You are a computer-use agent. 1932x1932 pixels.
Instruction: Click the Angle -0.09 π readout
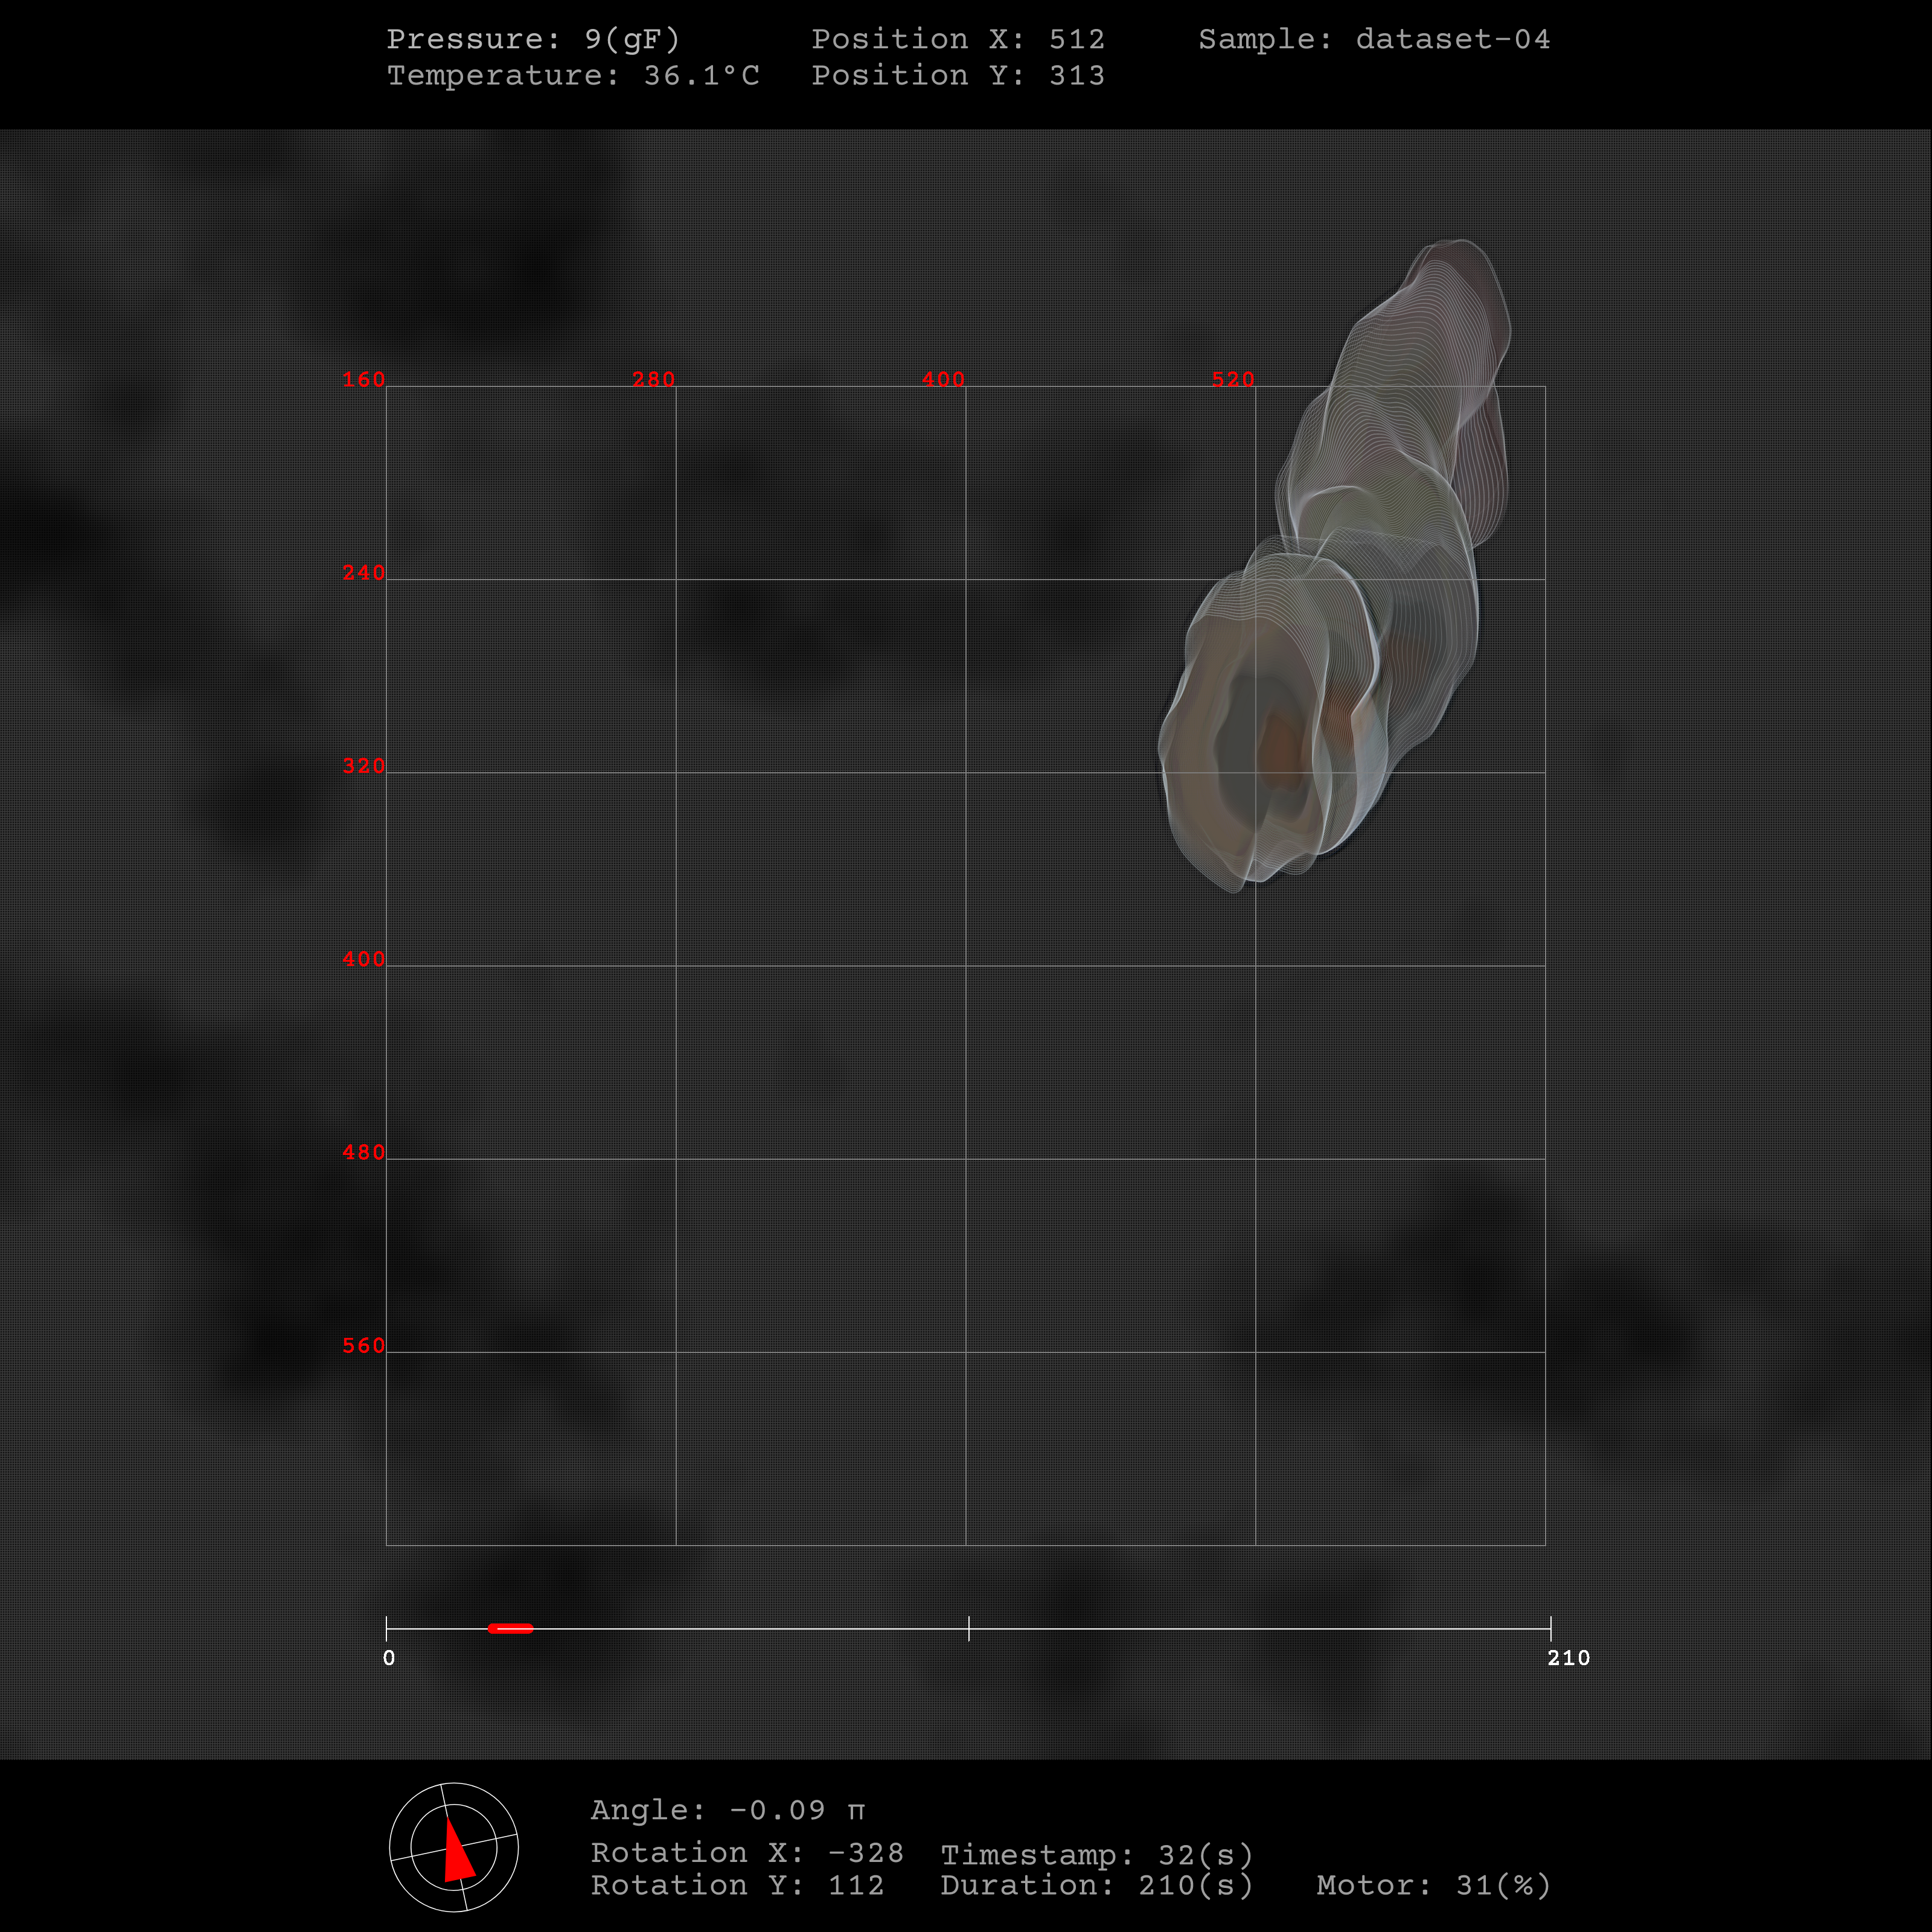point(727,1810)
